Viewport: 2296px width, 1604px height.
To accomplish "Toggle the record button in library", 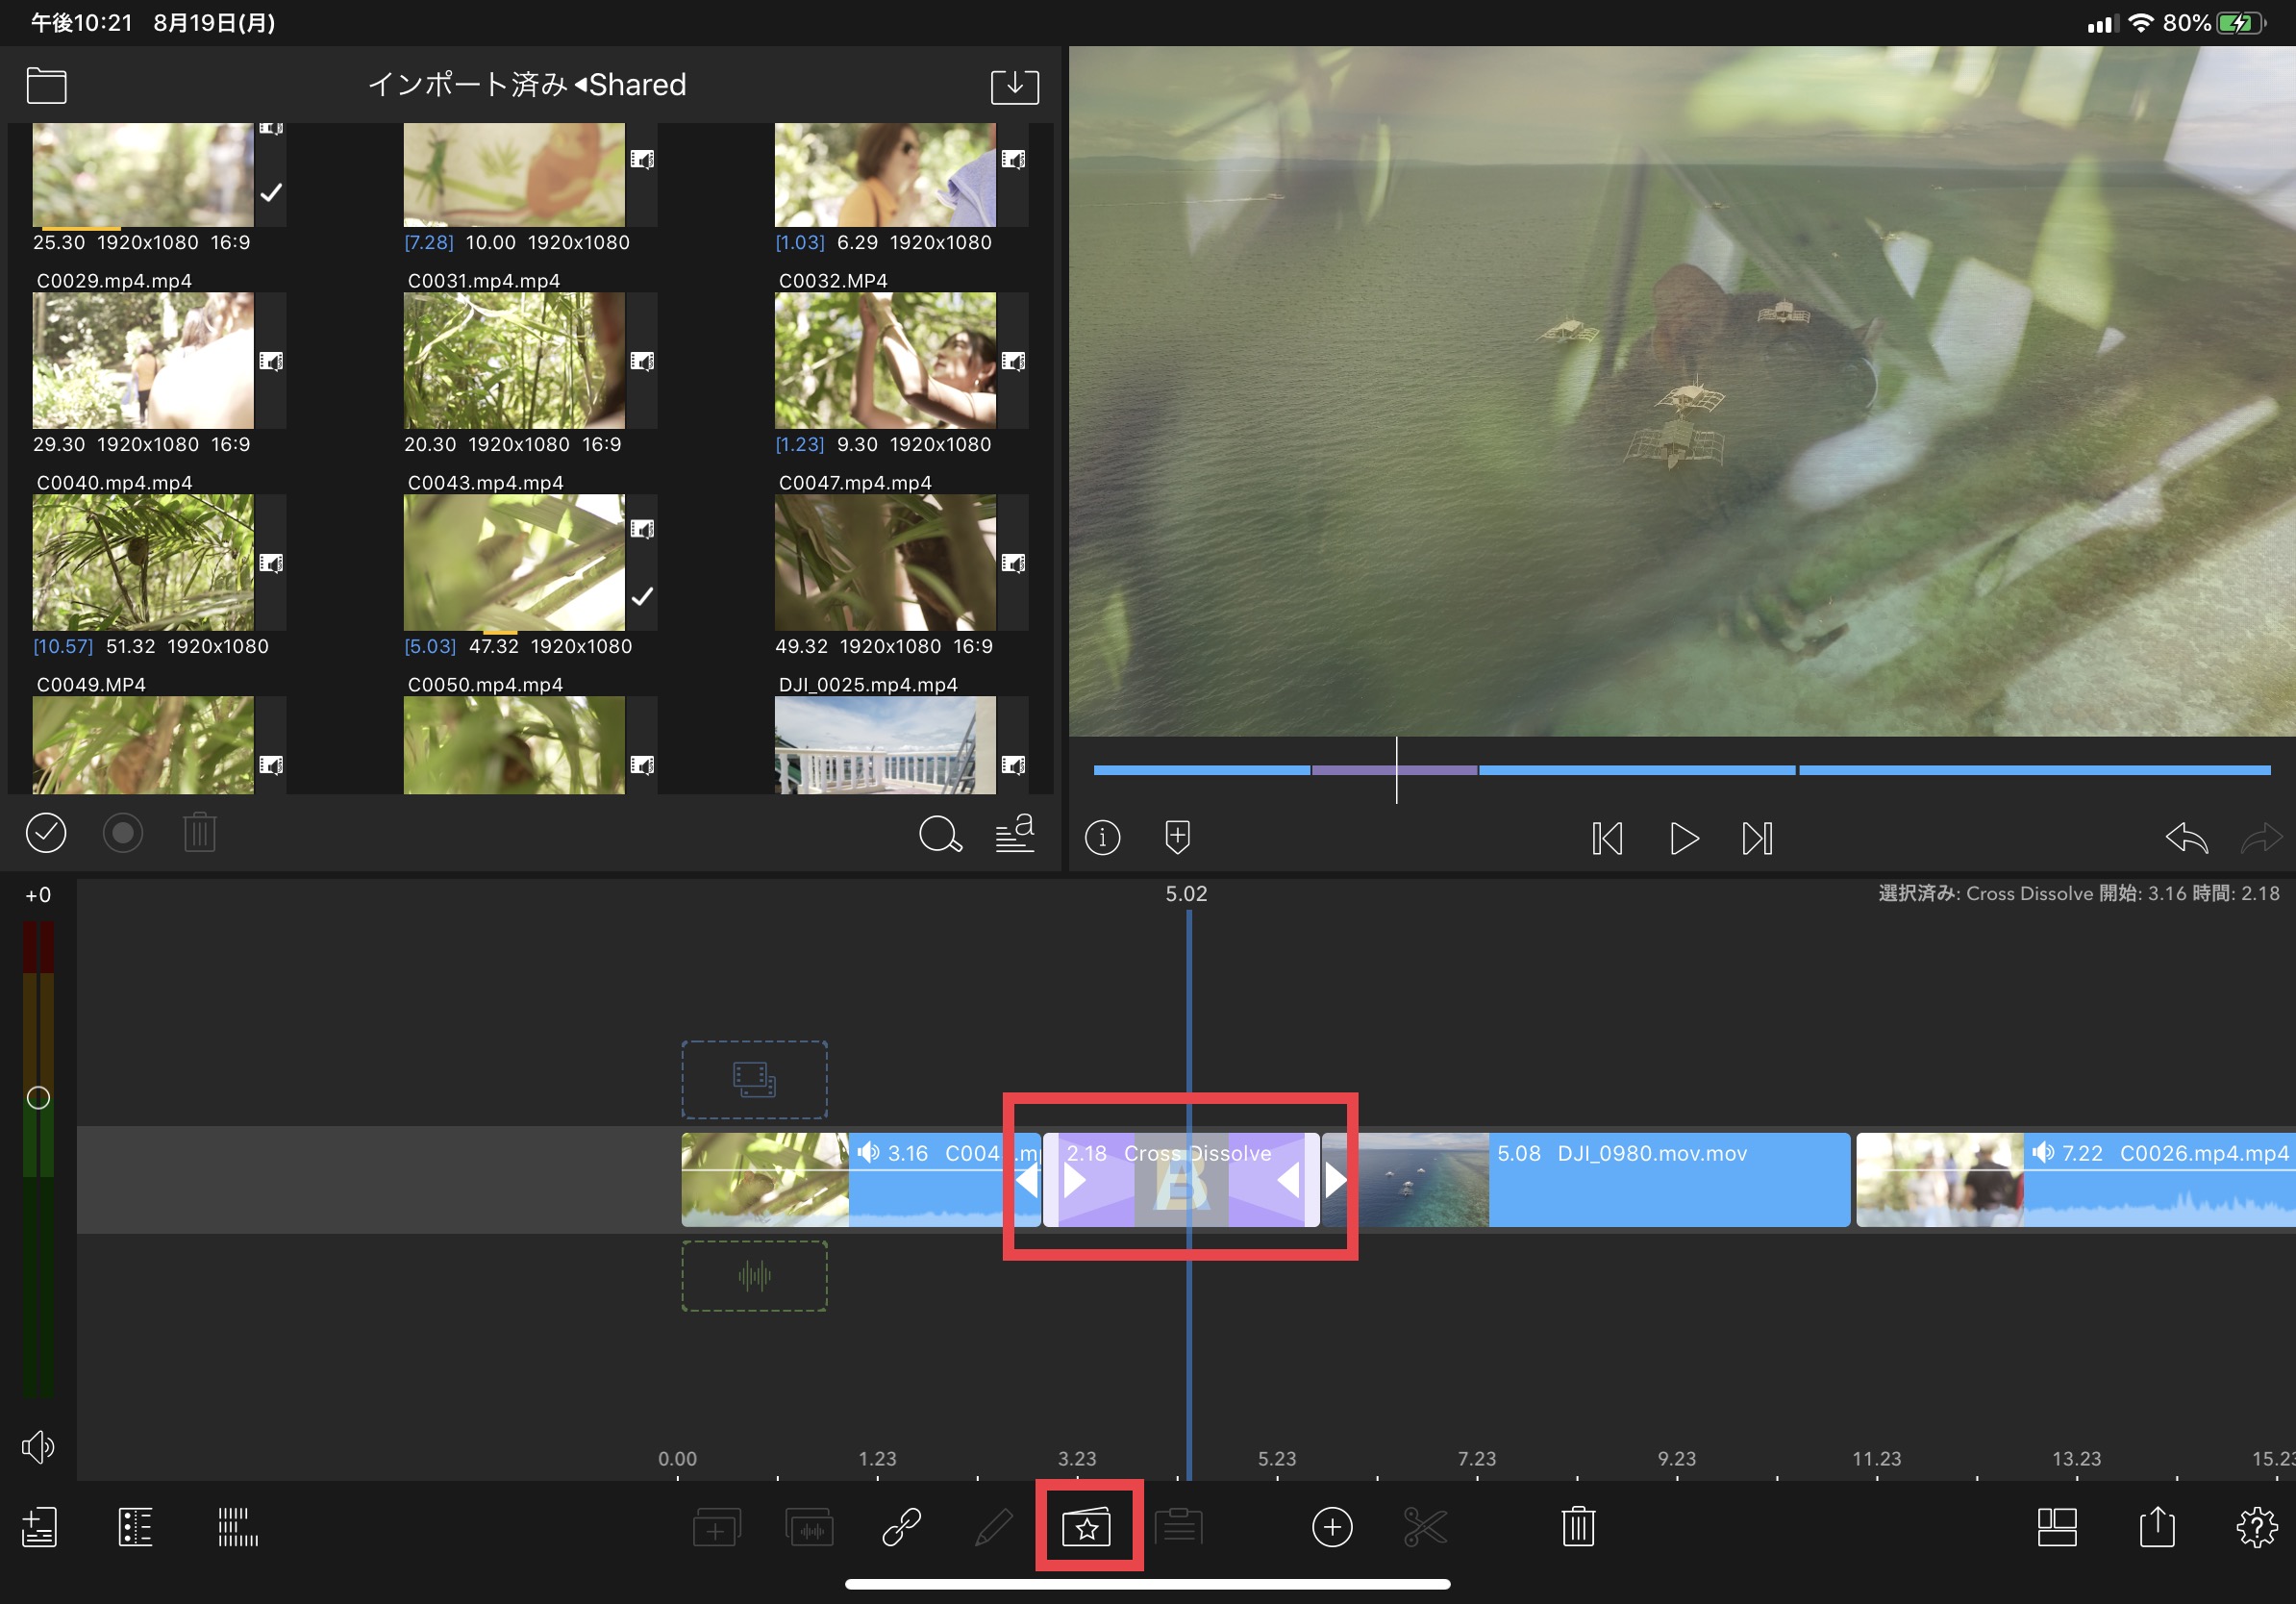I will pos(123,833).
